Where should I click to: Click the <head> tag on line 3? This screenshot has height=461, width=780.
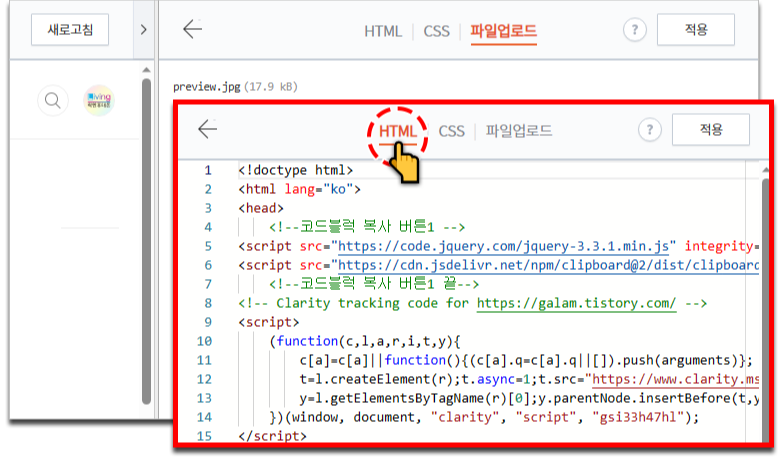click(x=261, y=208)
